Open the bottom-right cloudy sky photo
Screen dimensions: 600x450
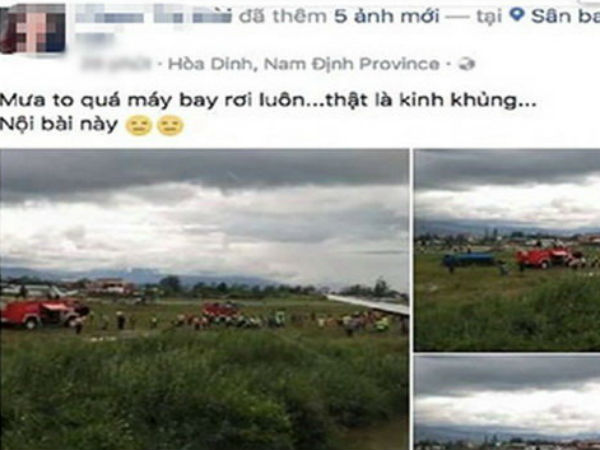[507, 402]
